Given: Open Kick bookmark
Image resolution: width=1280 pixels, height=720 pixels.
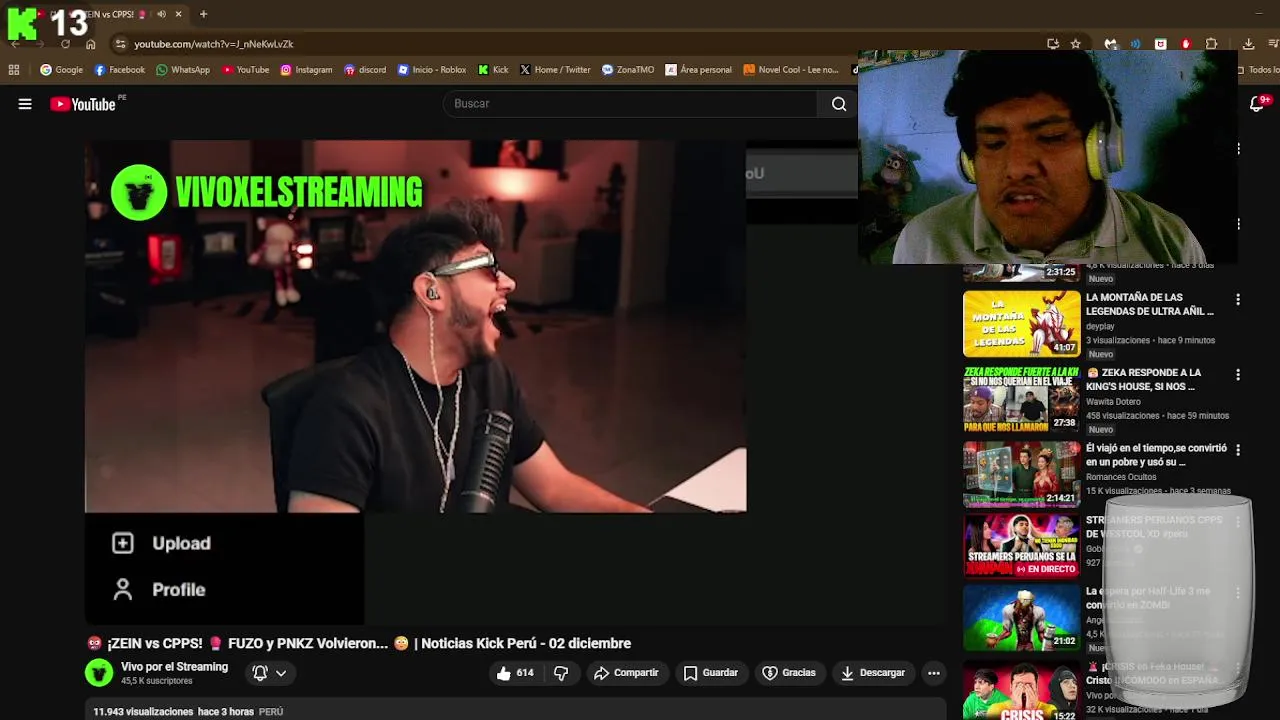Looking at the screenshot, I should [x=493, y=70].
